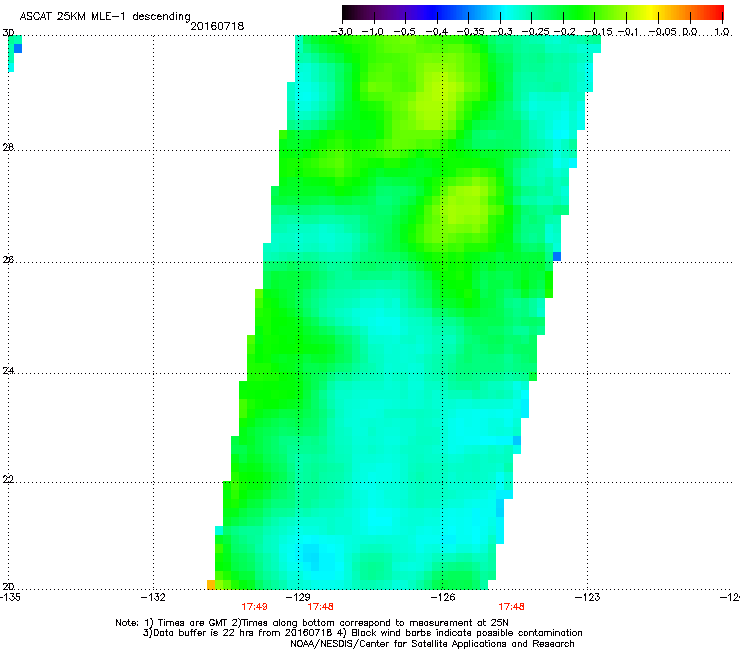Click the -1.0 colorbar label
740x650 pixels.
(x=374, y=32)
